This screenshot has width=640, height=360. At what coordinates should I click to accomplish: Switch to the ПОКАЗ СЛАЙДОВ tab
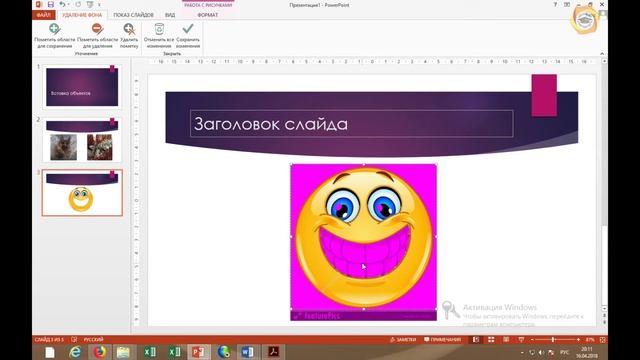[x=133, y=15]
